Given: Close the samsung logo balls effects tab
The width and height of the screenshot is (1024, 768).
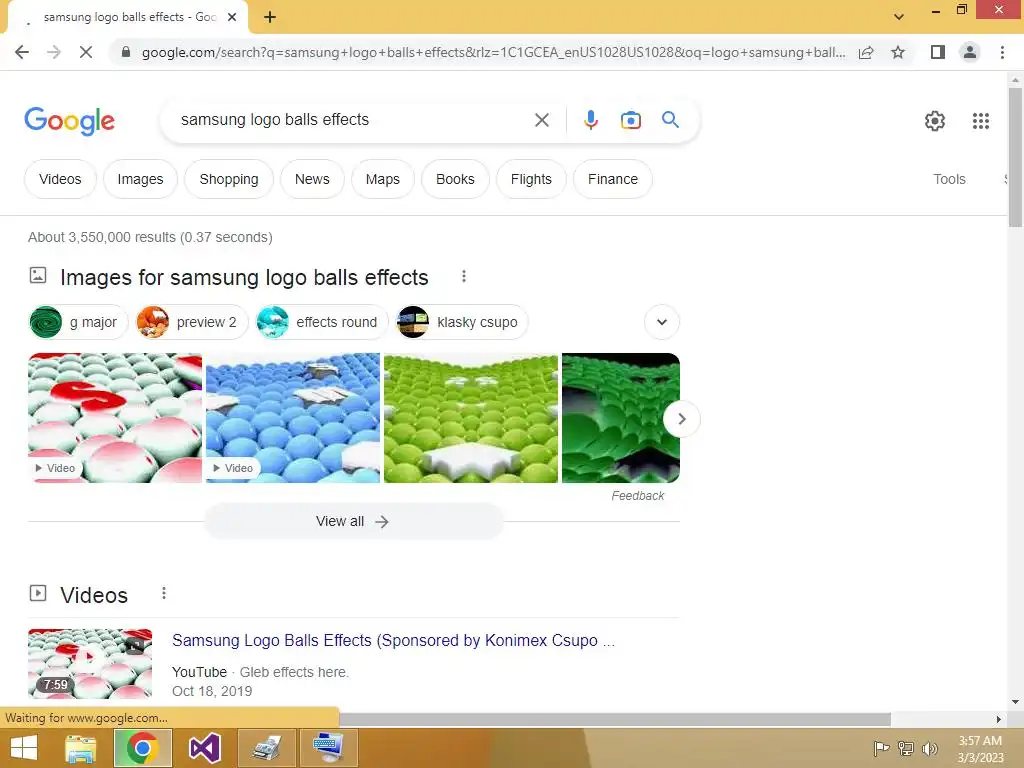Looking at the screenshot, I should coord(232,17).
